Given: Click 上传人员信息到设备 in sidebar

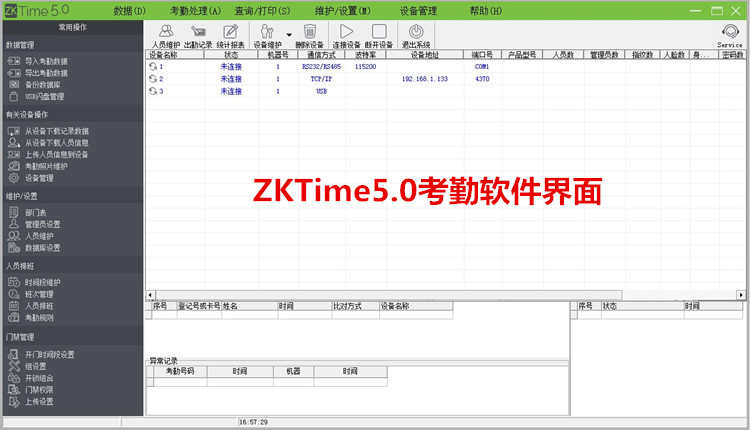Looking at the screenshot, I should [48, 154].
